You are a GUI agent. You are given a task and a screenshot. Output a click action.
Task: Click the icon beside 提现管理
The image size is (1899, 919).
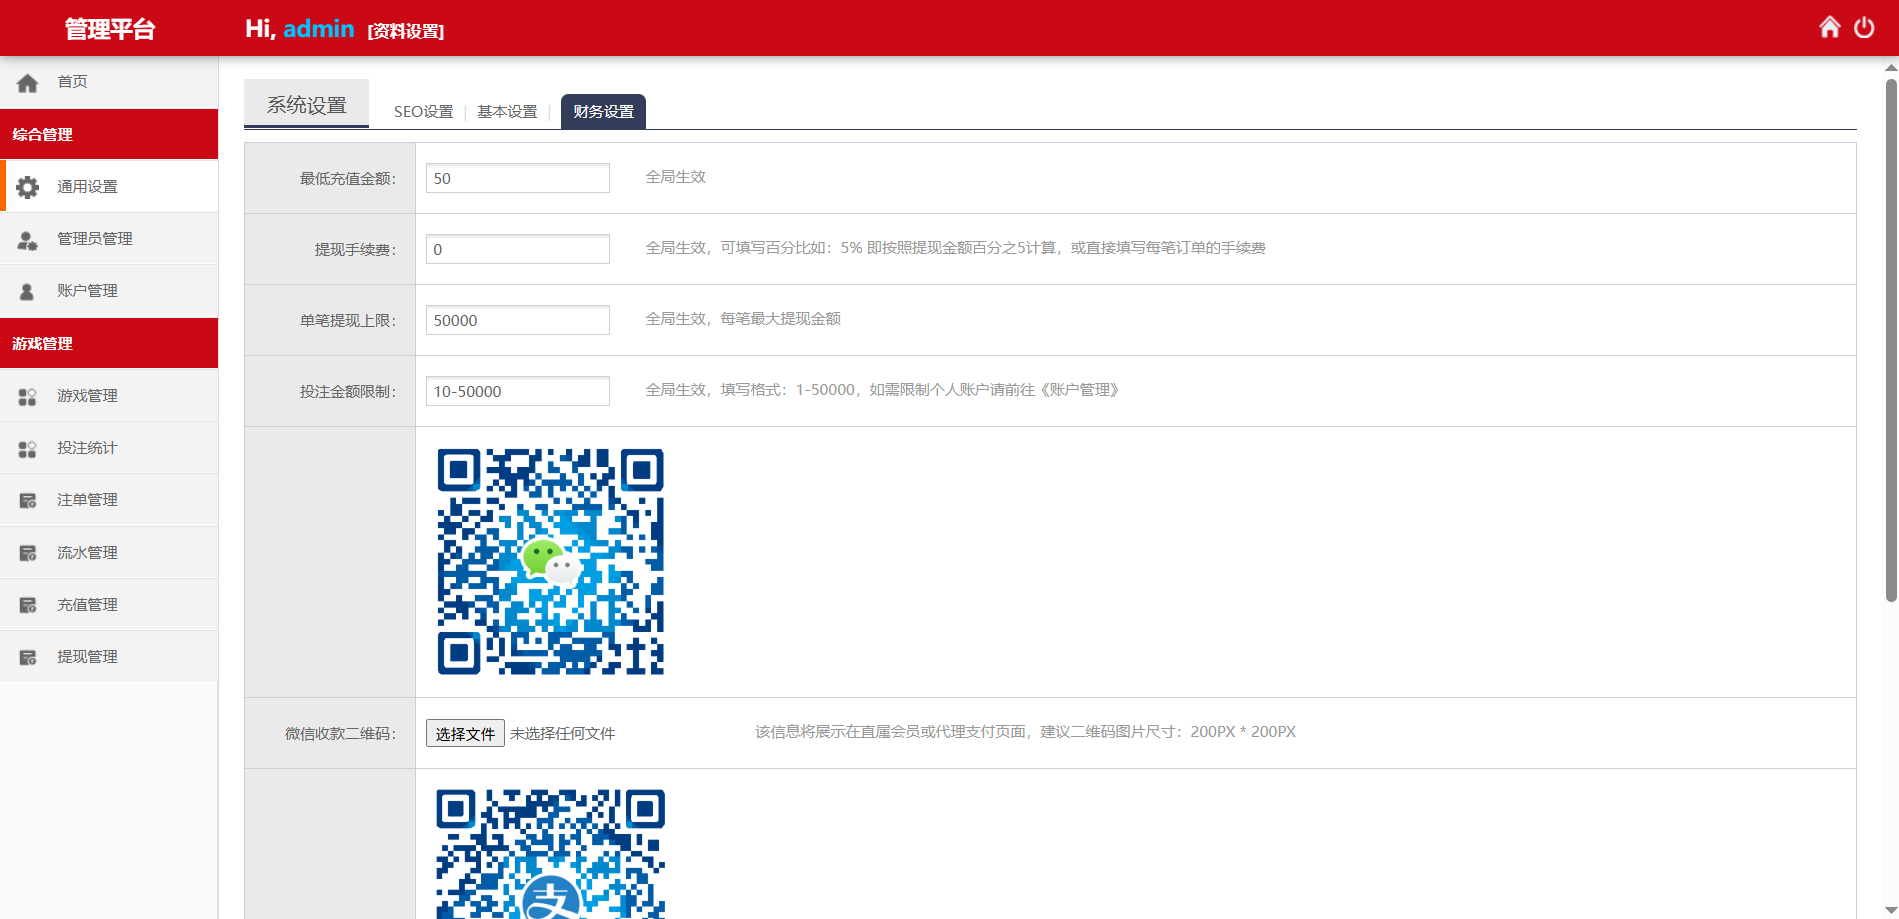coord(28,657)
